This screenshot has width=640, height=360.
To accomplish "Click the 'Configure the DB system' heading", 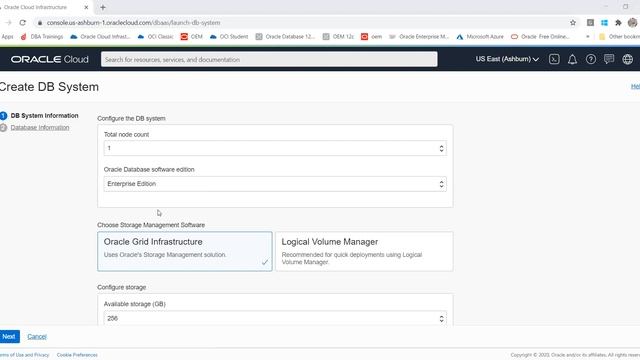I will click(131, 118).
